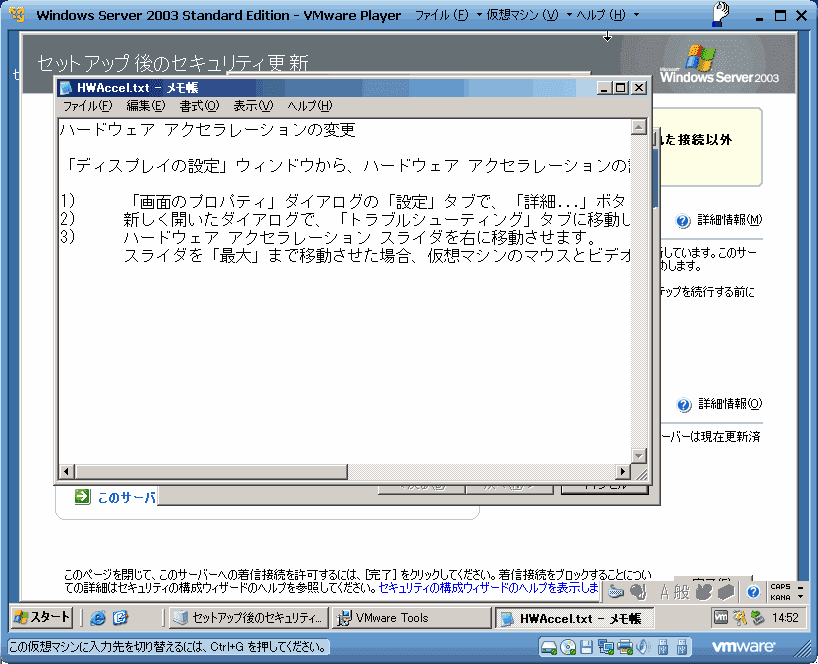
Task: Click the first VMware USB device icon
Action: [x=663, y=647]
